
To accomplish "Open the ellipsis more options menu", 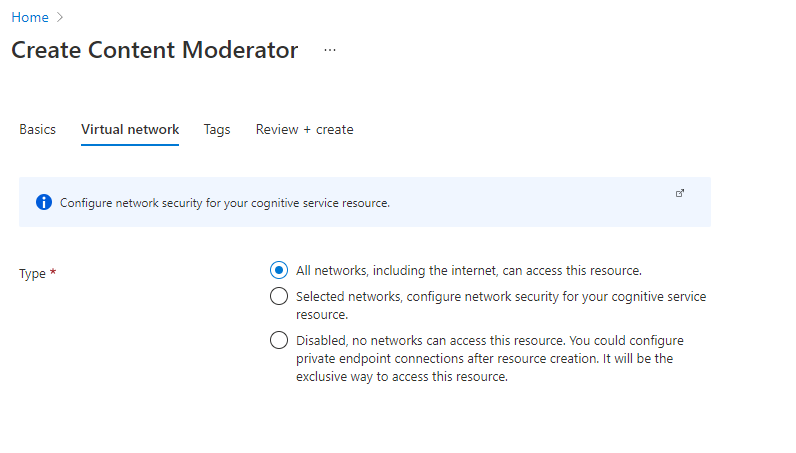I will [x=330, y=50].
